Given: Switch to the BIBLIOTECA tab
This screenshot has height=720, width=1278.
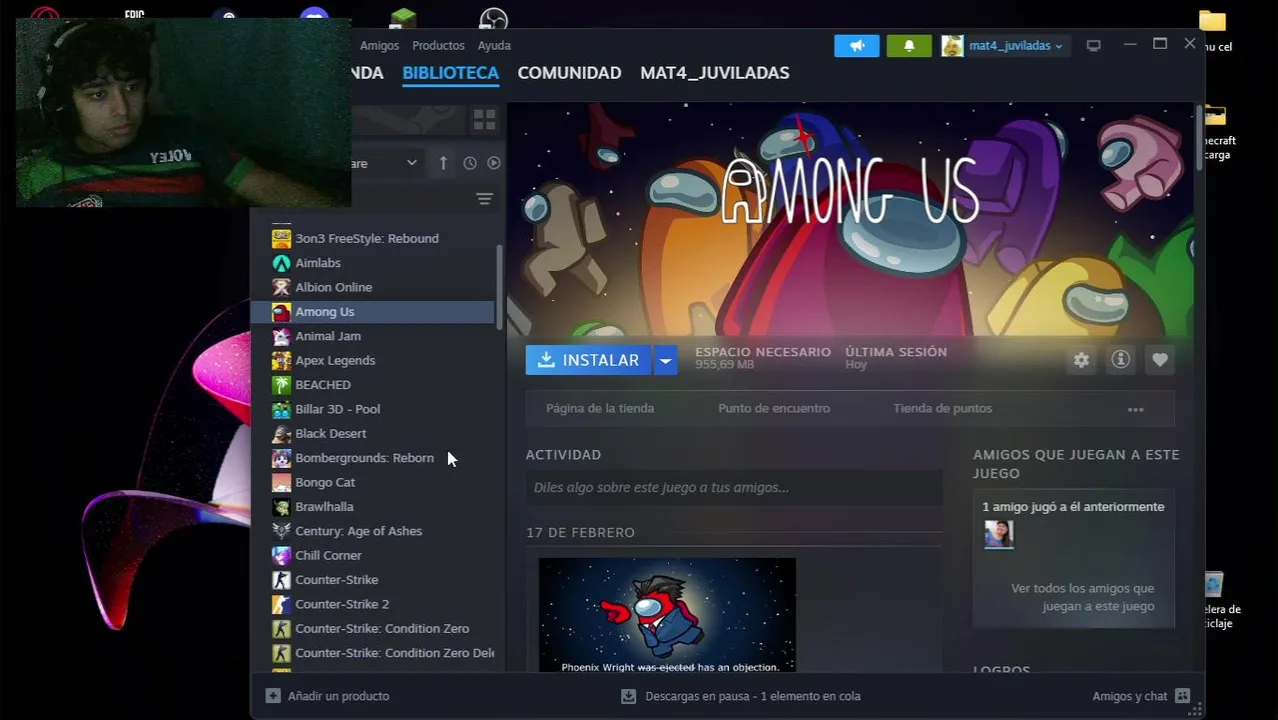Looking at the screenshot, I should (x=450, y=73).
